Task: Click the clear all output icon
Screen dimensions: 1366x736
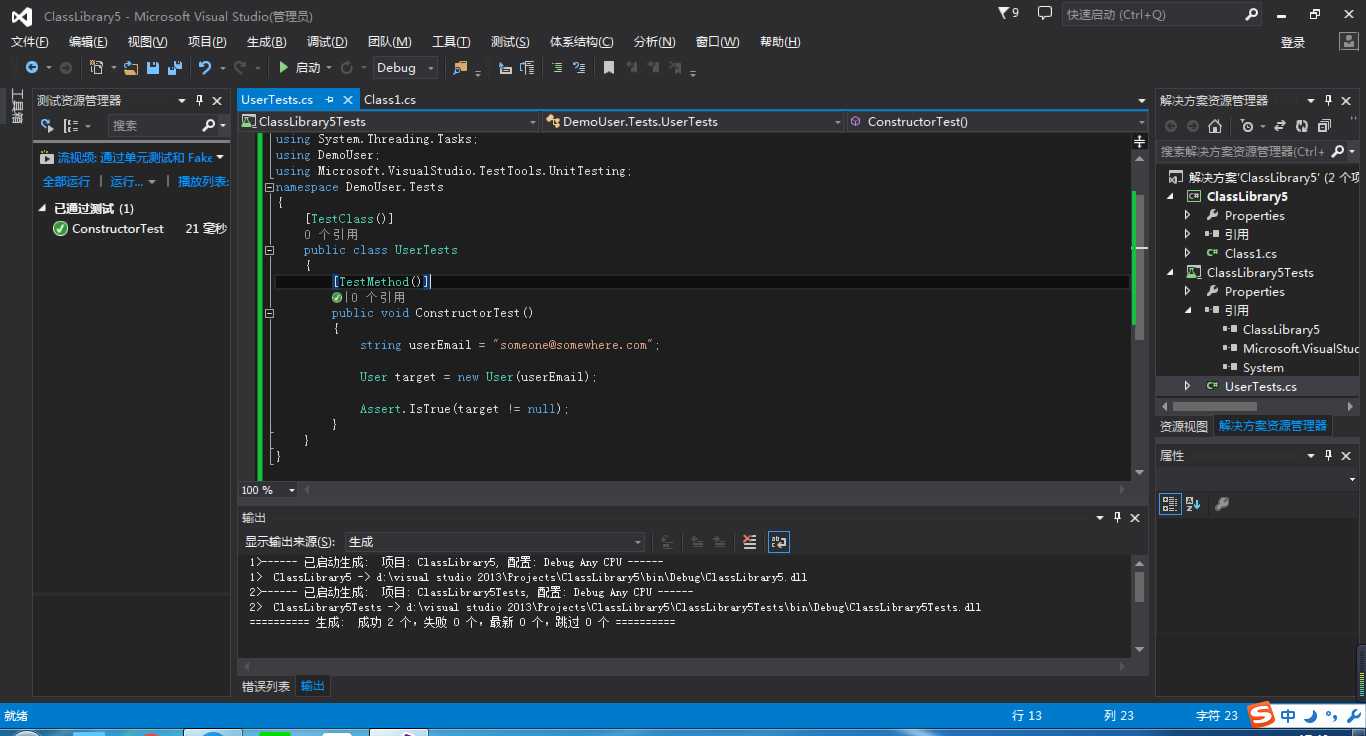Action: tap(750, 542)
